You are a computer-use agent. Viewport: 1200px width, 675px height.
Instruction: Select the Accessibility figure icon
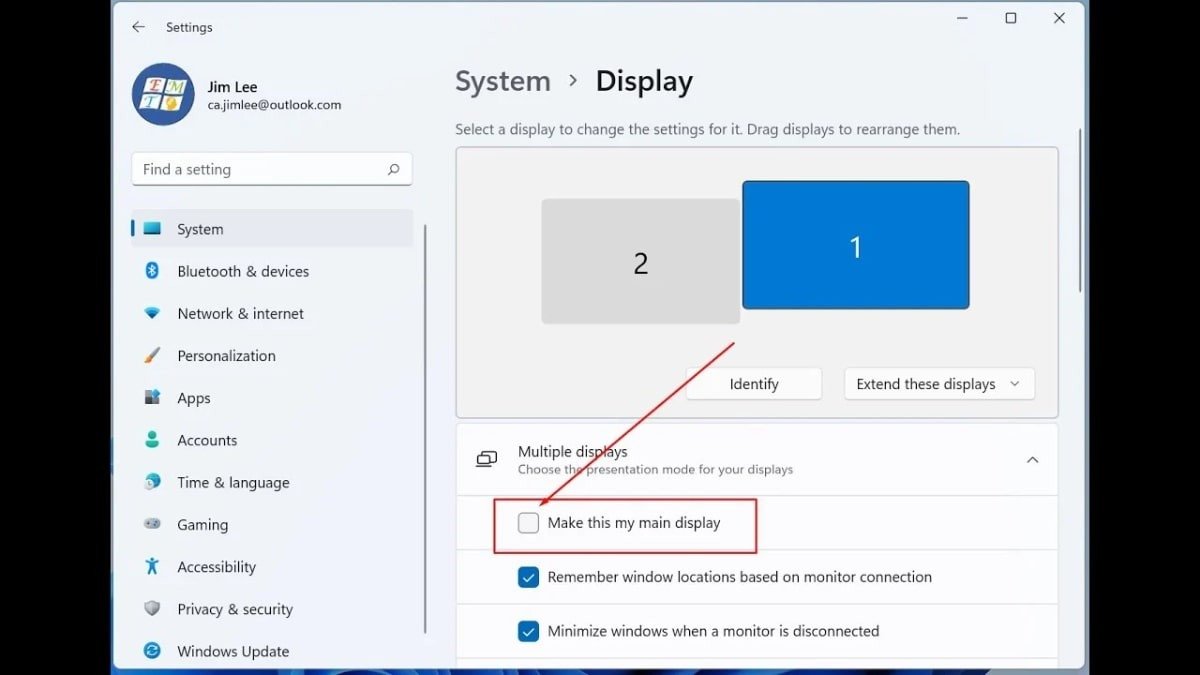[151, 566]
